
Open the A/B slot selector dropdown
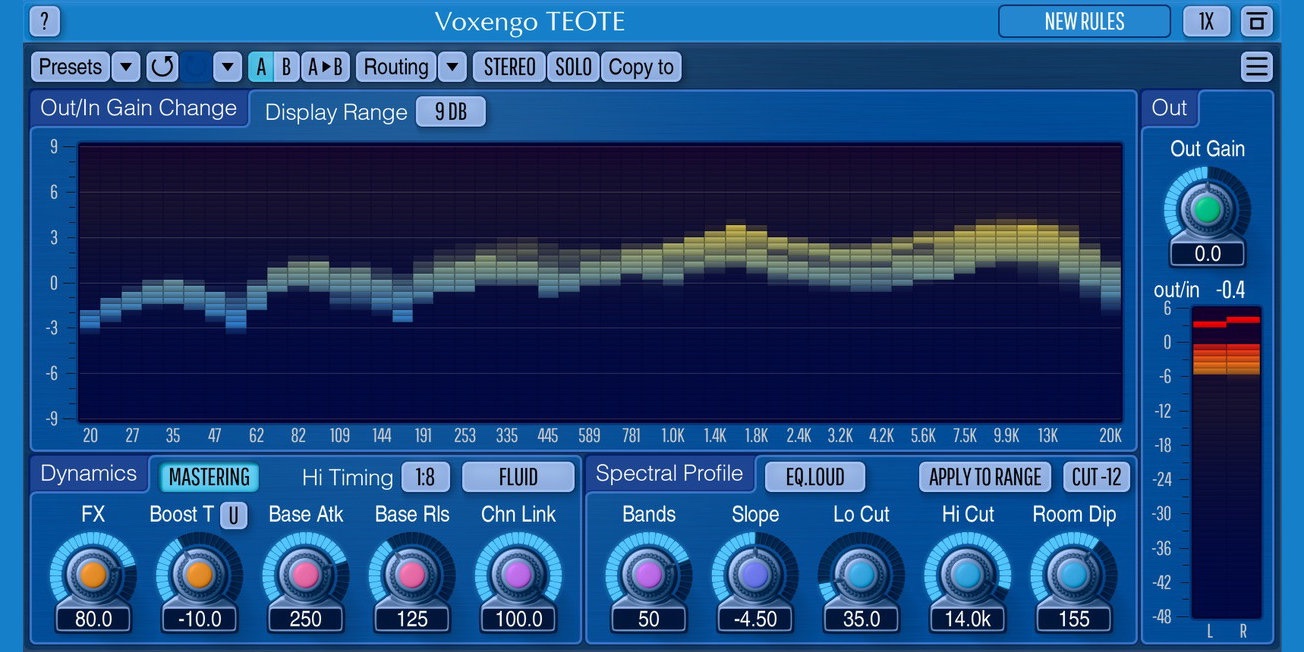[x=227, y=66]
